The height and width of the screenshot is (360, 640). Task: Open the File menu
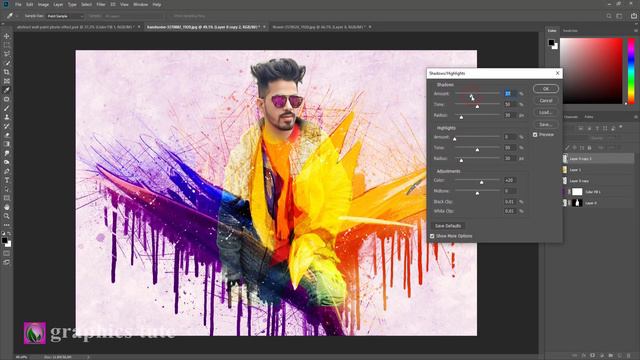(18, 4)
